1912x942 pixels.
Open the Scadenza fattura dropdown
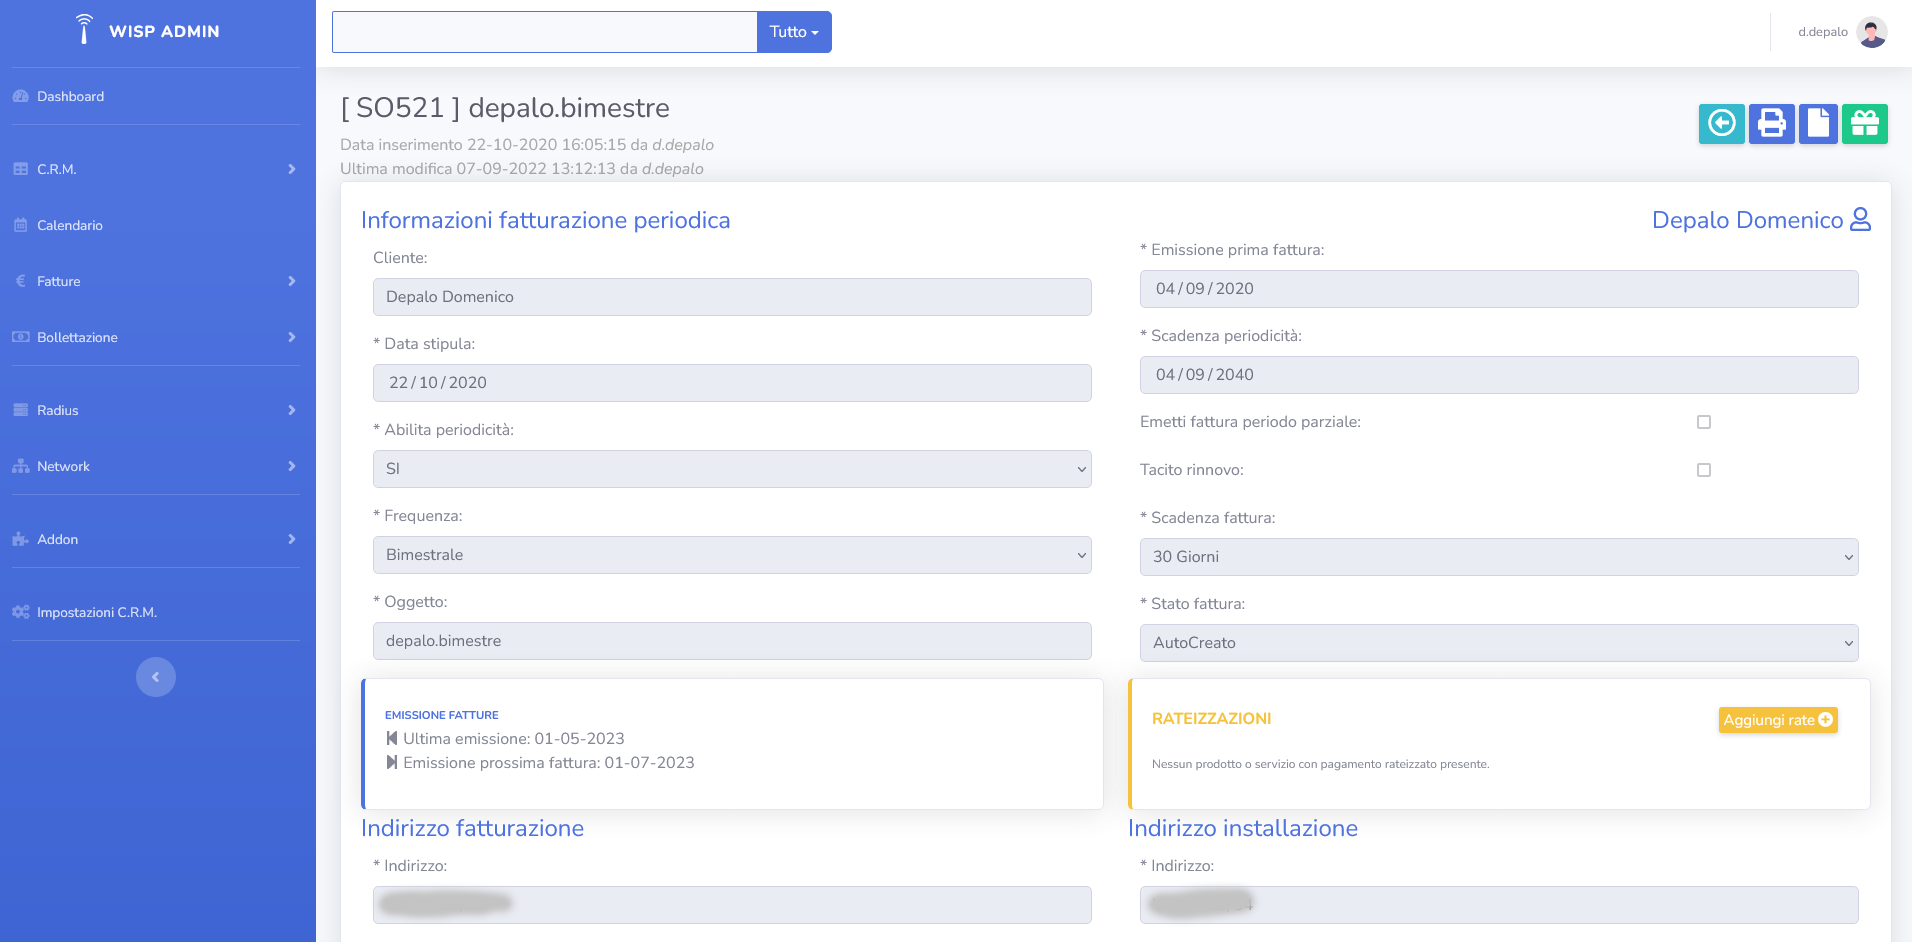coord(1498,557)
